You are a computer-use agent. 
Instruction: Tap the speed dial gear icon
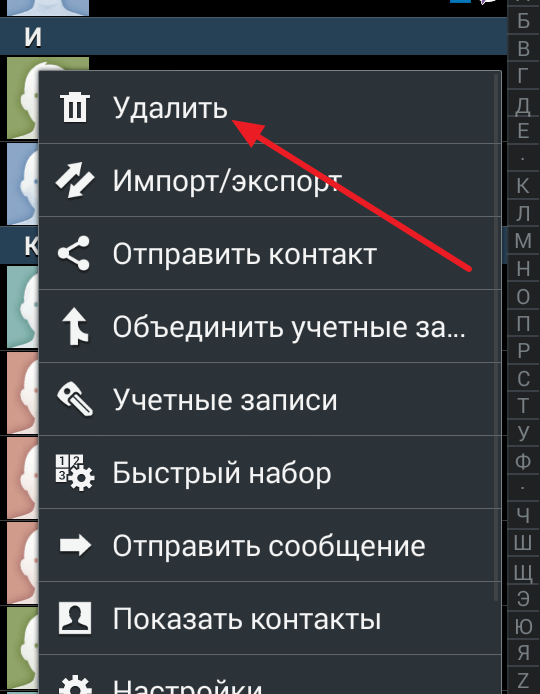click(75, 473)
